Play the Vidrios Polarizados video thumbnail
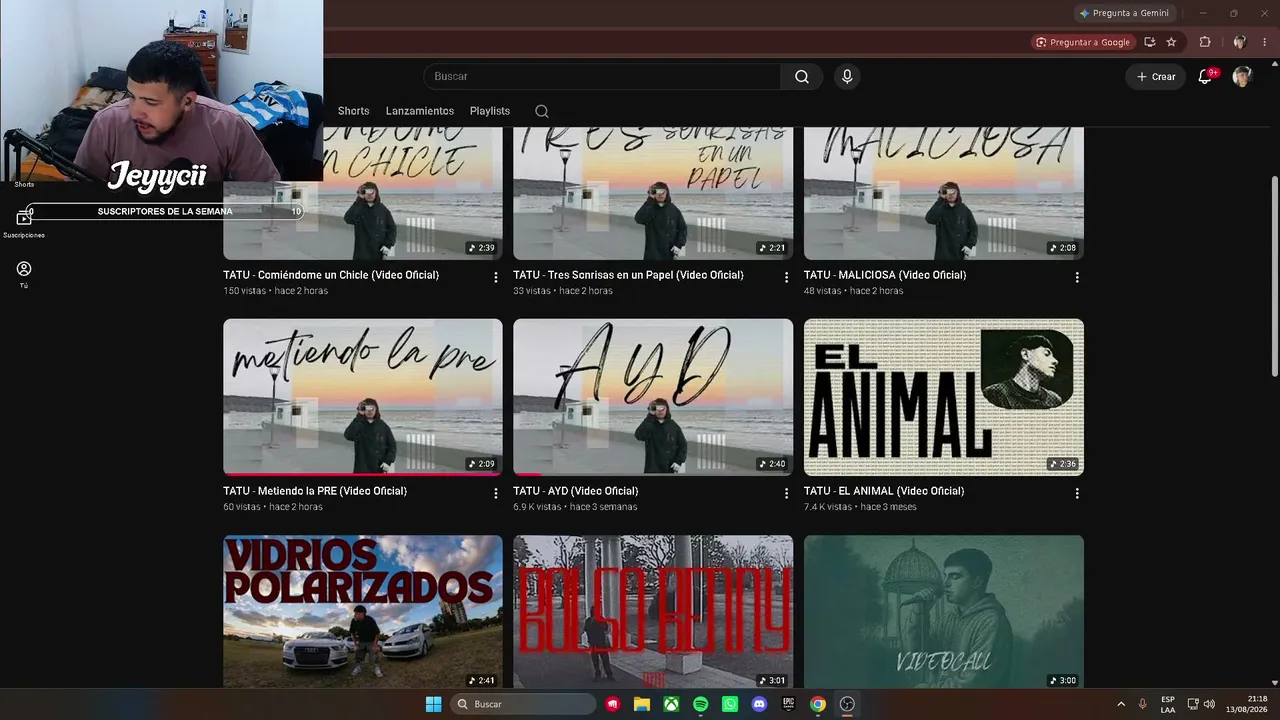 click(363, 611)
